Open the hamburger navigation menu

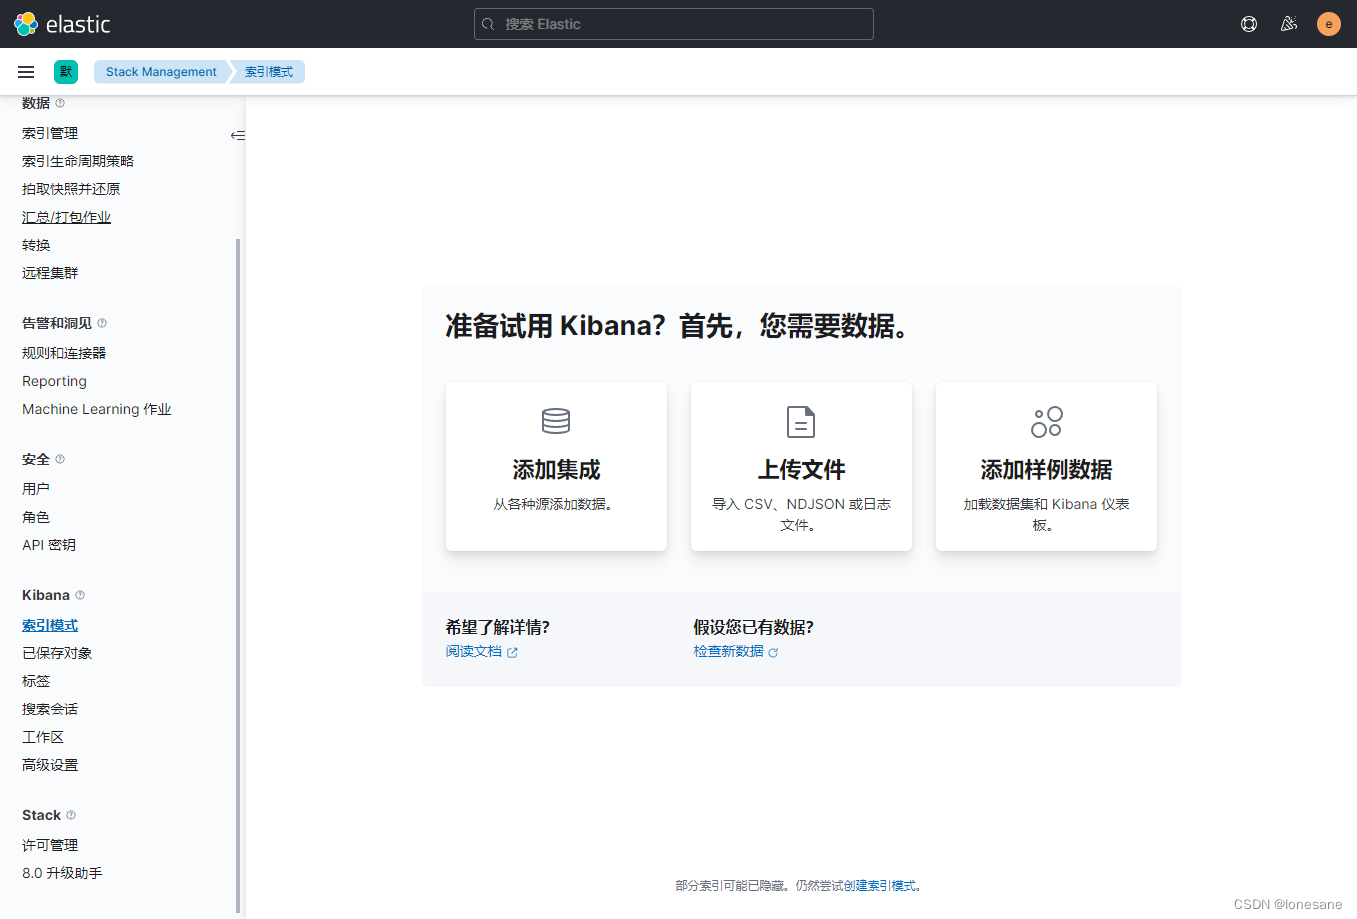[x=26, y=72]
